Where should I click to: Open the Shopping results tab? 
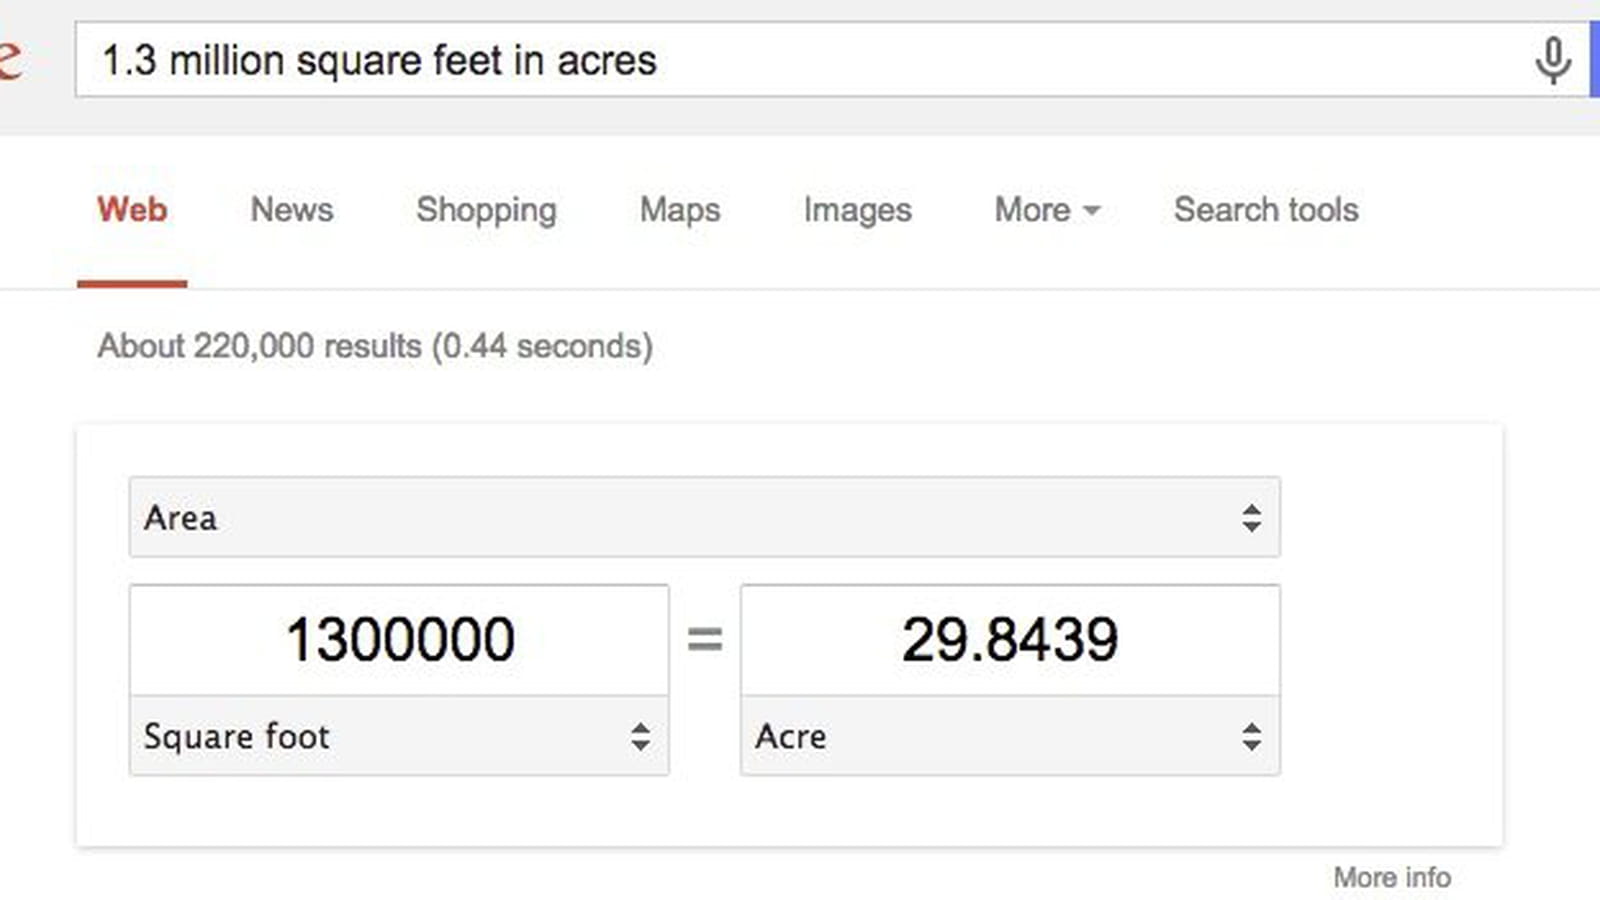tap(486, 210)
